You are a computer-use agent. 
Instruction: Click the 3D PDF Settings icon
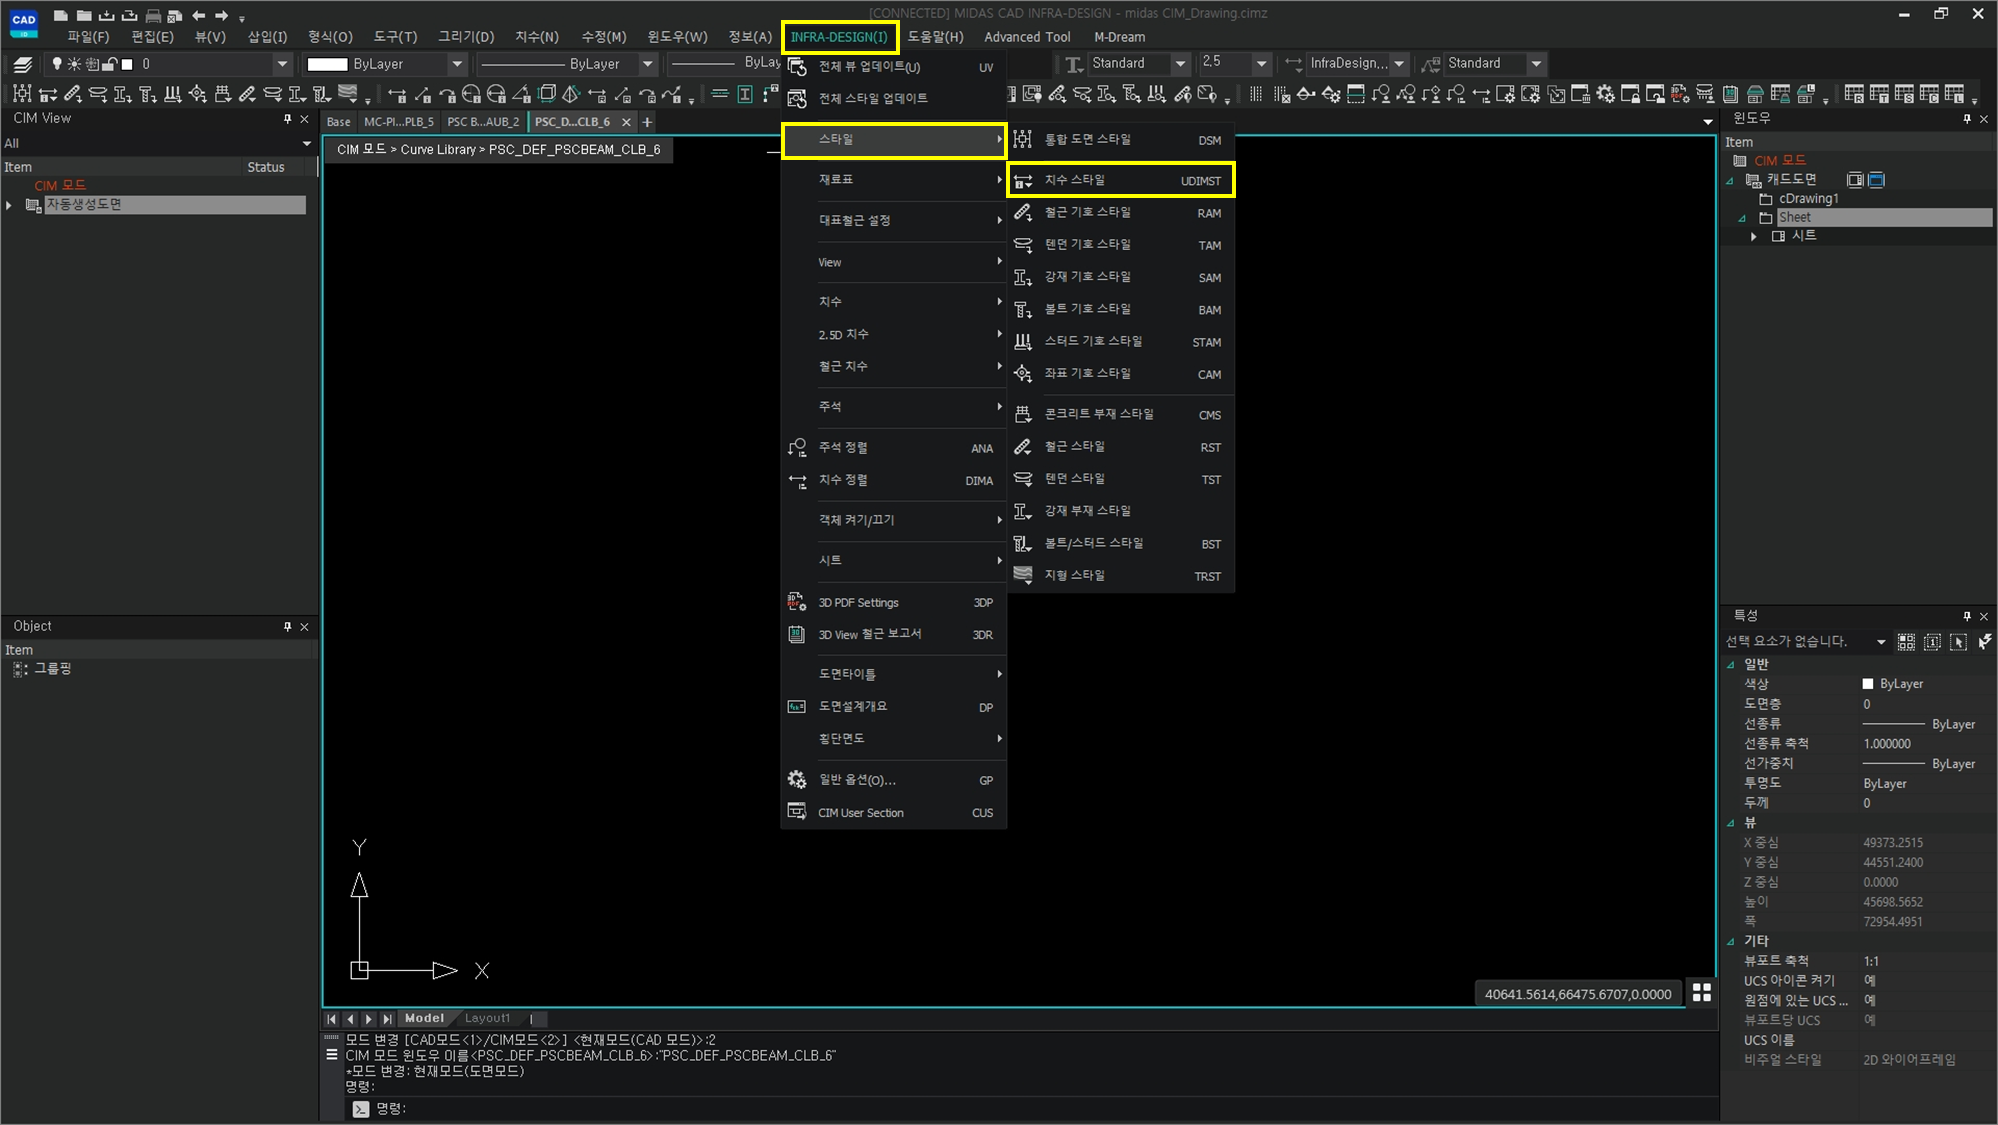pyautogui.click(x=797, y=602)
